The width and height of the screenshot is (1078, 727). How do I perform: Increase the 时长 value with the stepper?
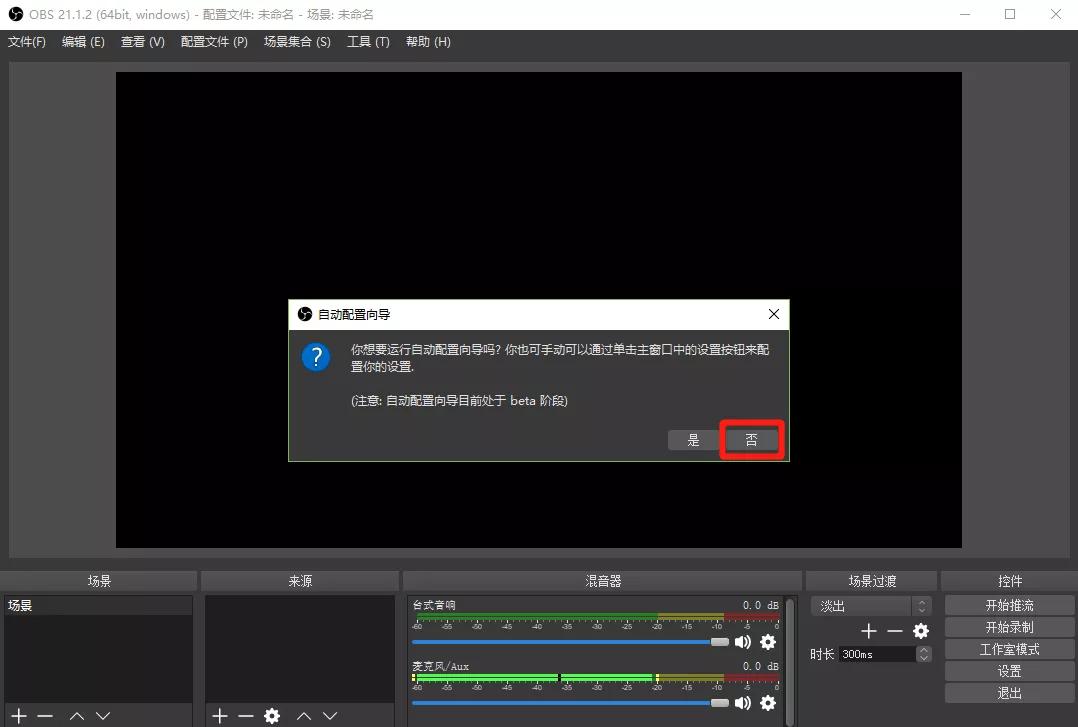pos(922,648)
